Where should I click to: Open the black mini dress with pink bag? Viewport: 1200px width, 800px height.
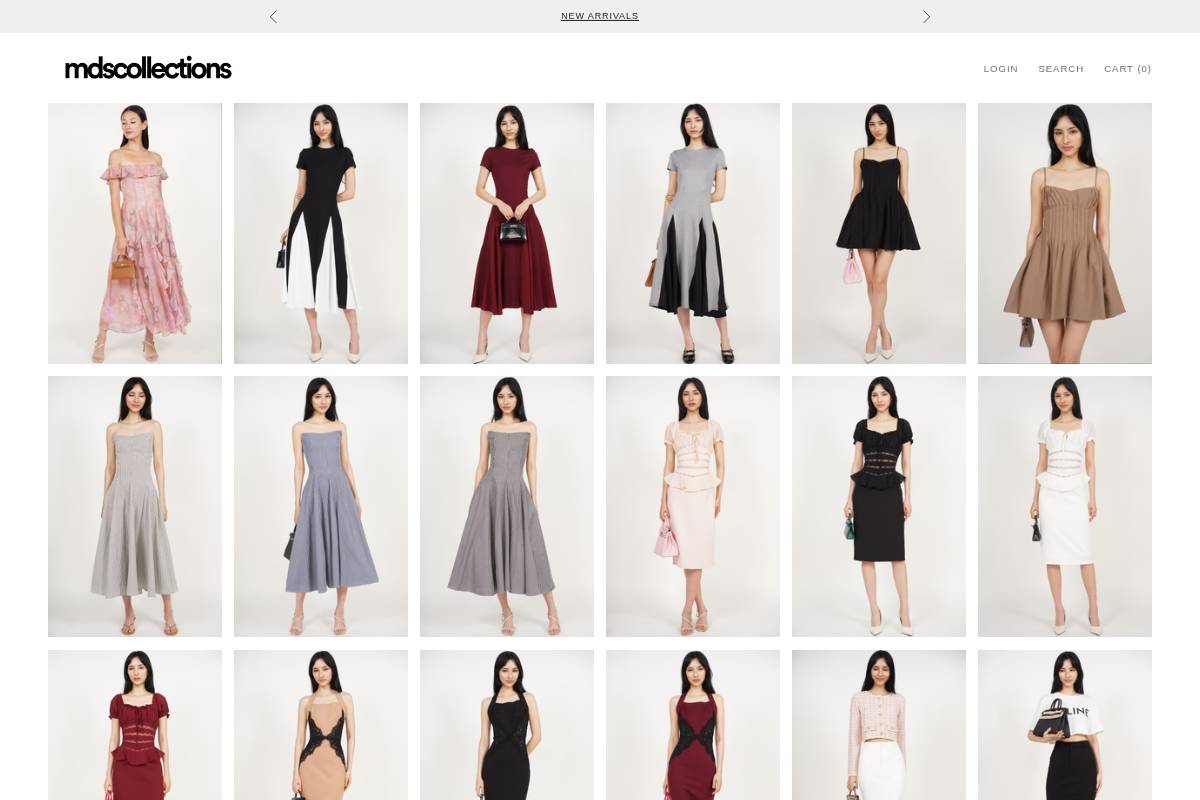click(879, 233)
